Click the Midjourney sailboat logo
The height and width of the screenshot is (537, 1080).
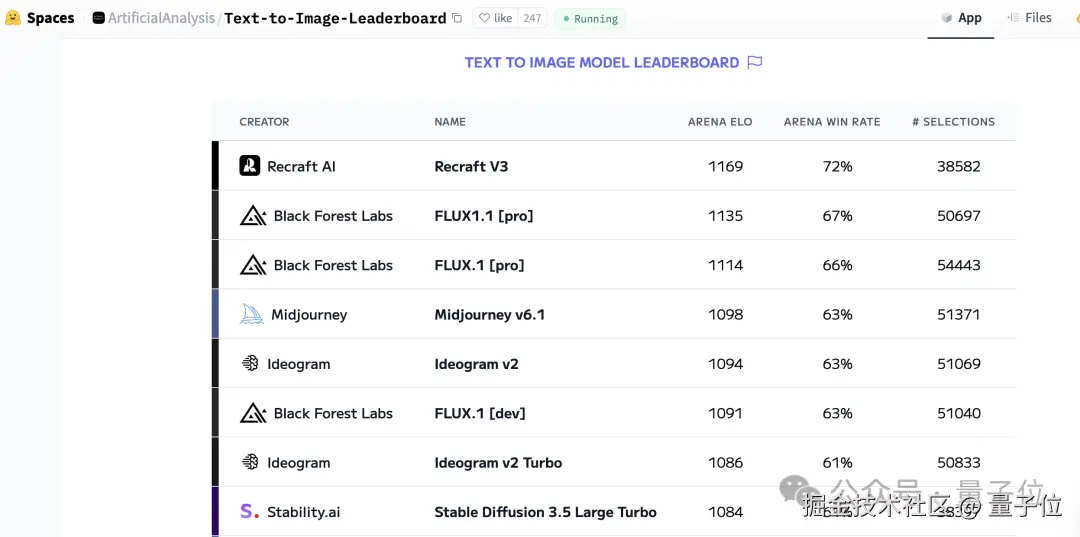[252, 315]
